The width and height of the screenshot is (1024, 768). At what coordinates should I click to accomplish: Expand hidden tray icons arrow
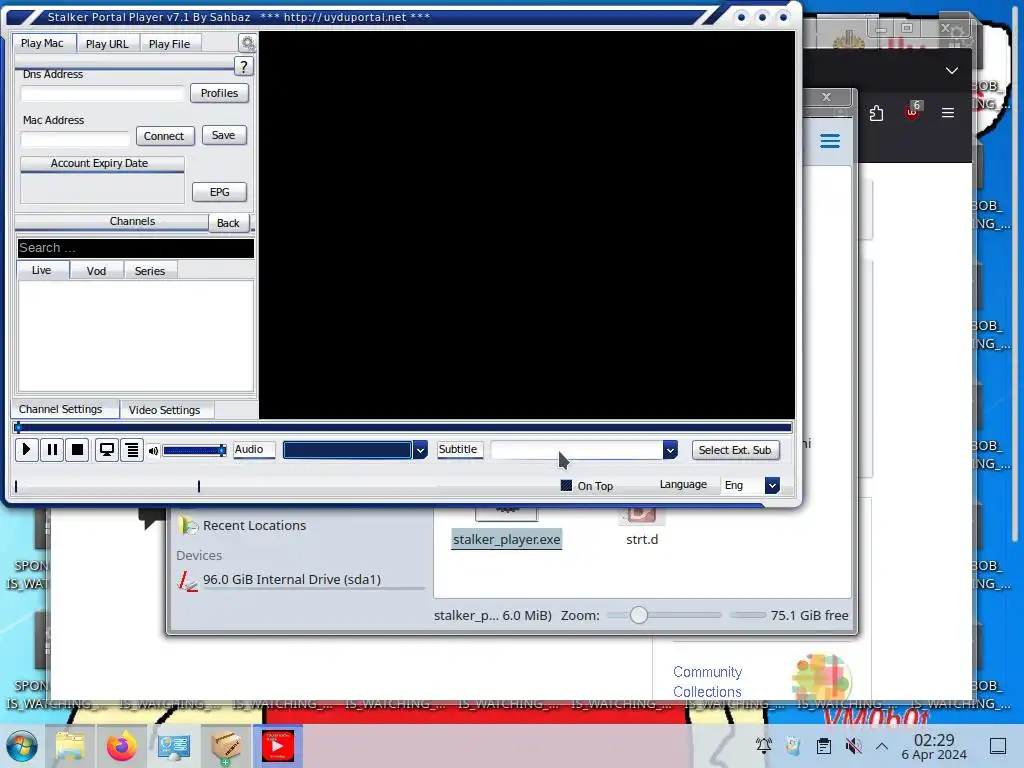click(x=882, y=745)
